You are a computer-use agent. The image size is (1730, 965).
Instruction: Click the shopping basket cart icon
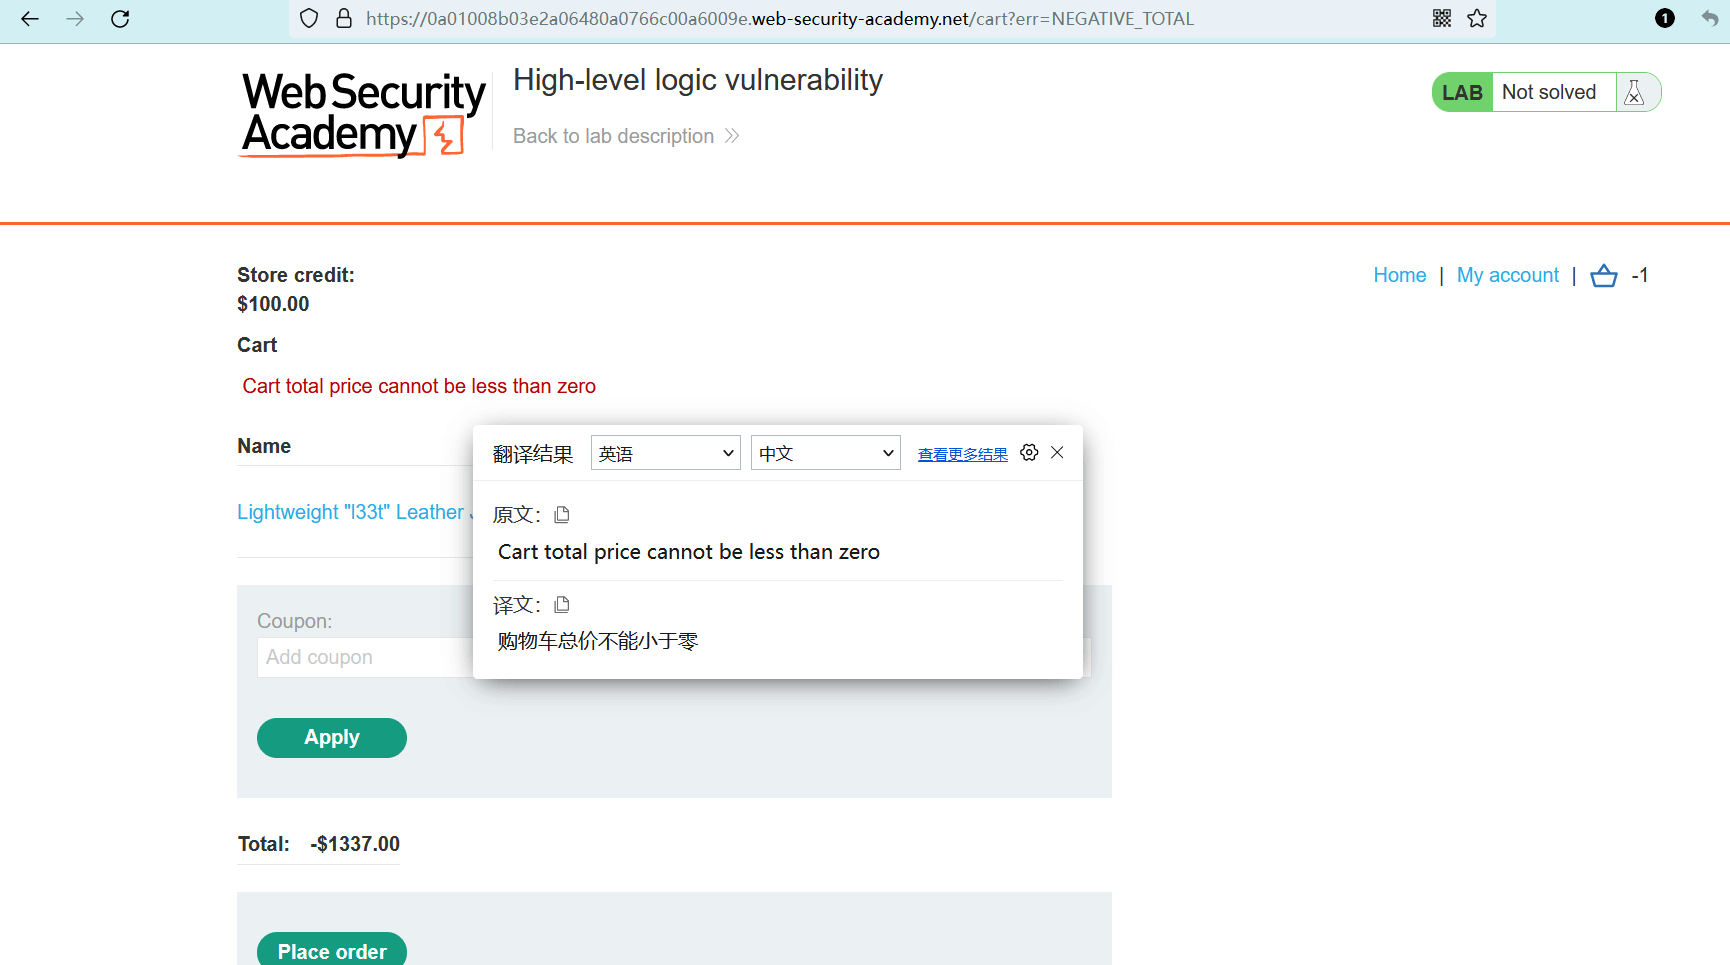(1604, 275)
